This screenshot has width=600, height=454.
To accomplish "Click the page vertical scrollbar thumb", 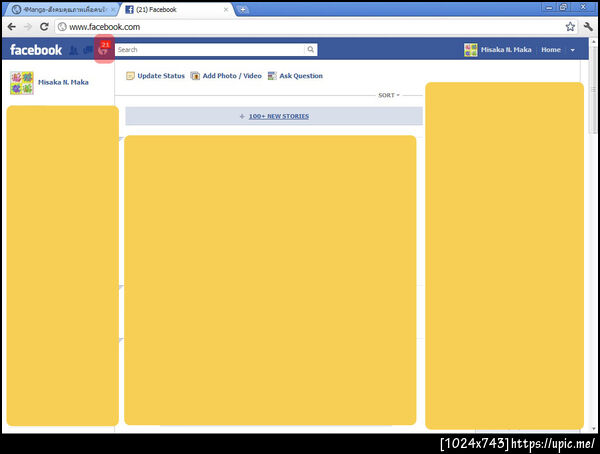I will (594, 90).
